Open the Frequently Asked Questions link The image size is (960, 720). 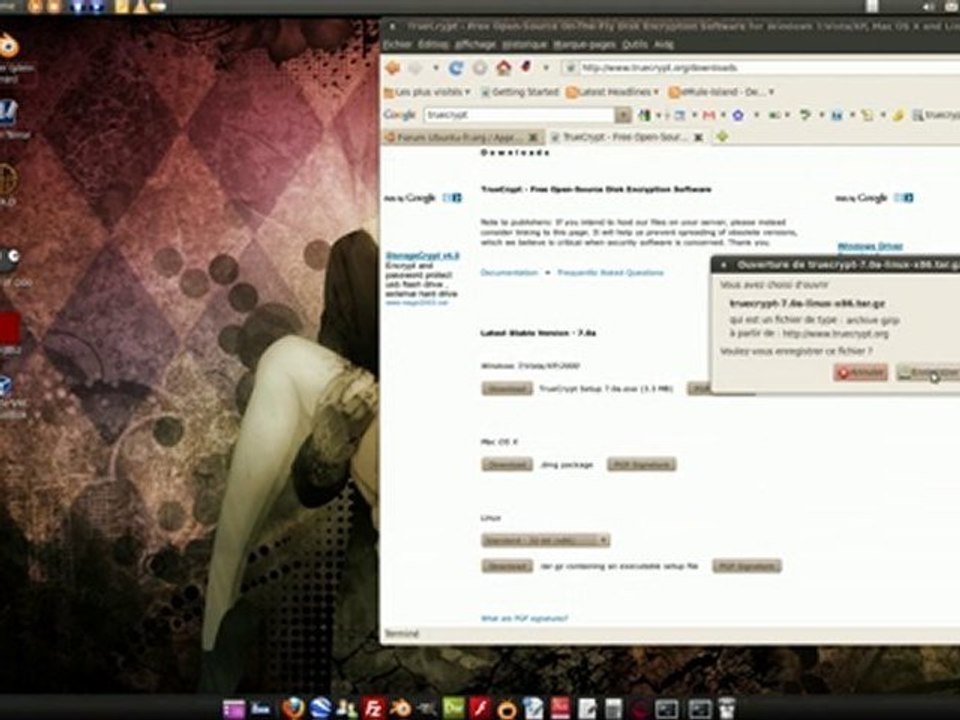(610, 272)
